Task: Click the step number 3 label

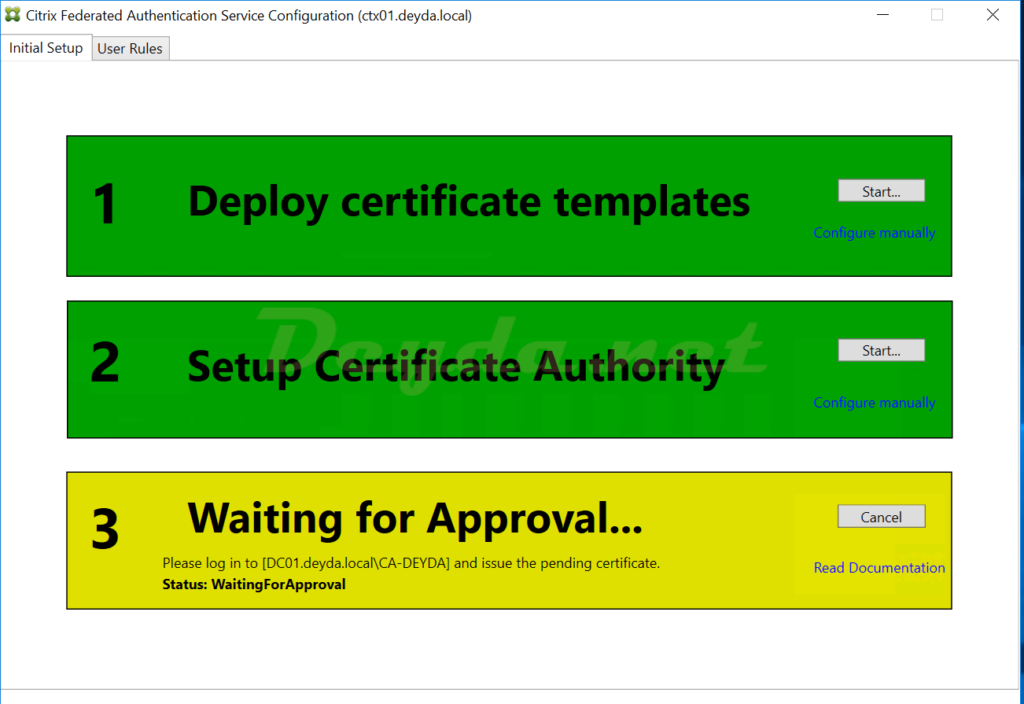Action: click(105, 530)
